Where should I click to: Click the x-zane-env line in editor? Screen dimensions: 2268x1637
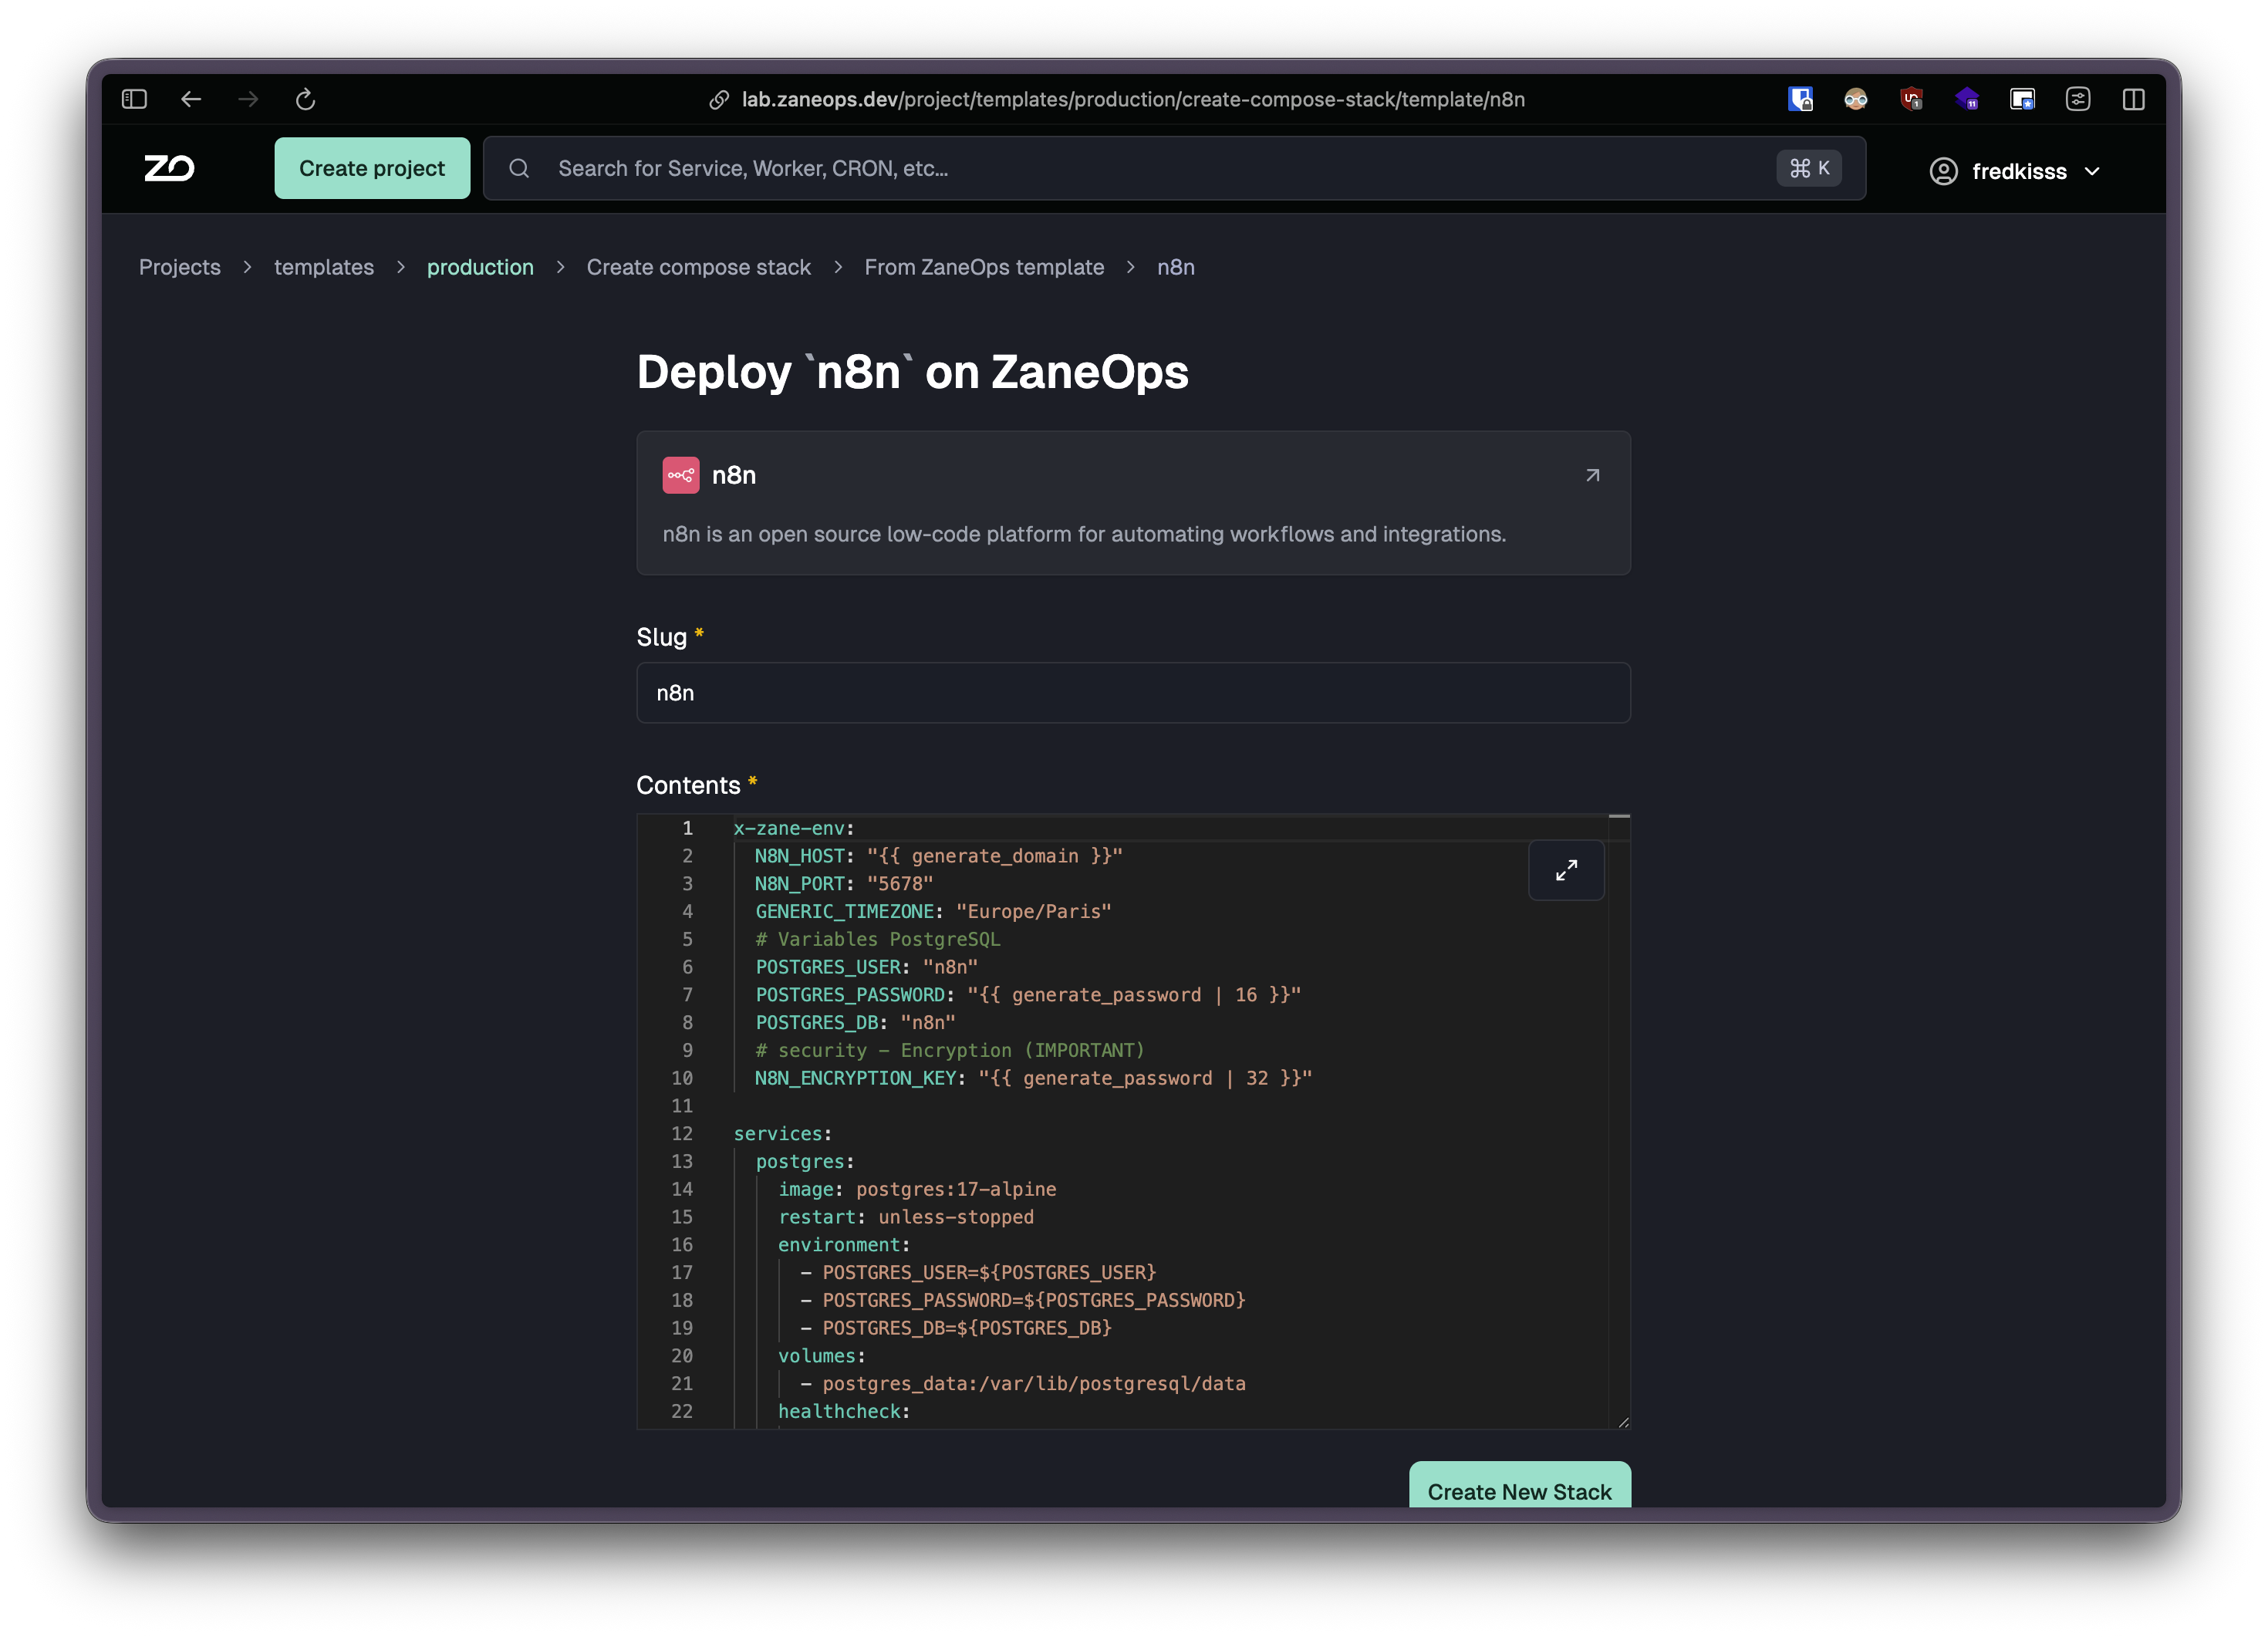coord(794,828)
